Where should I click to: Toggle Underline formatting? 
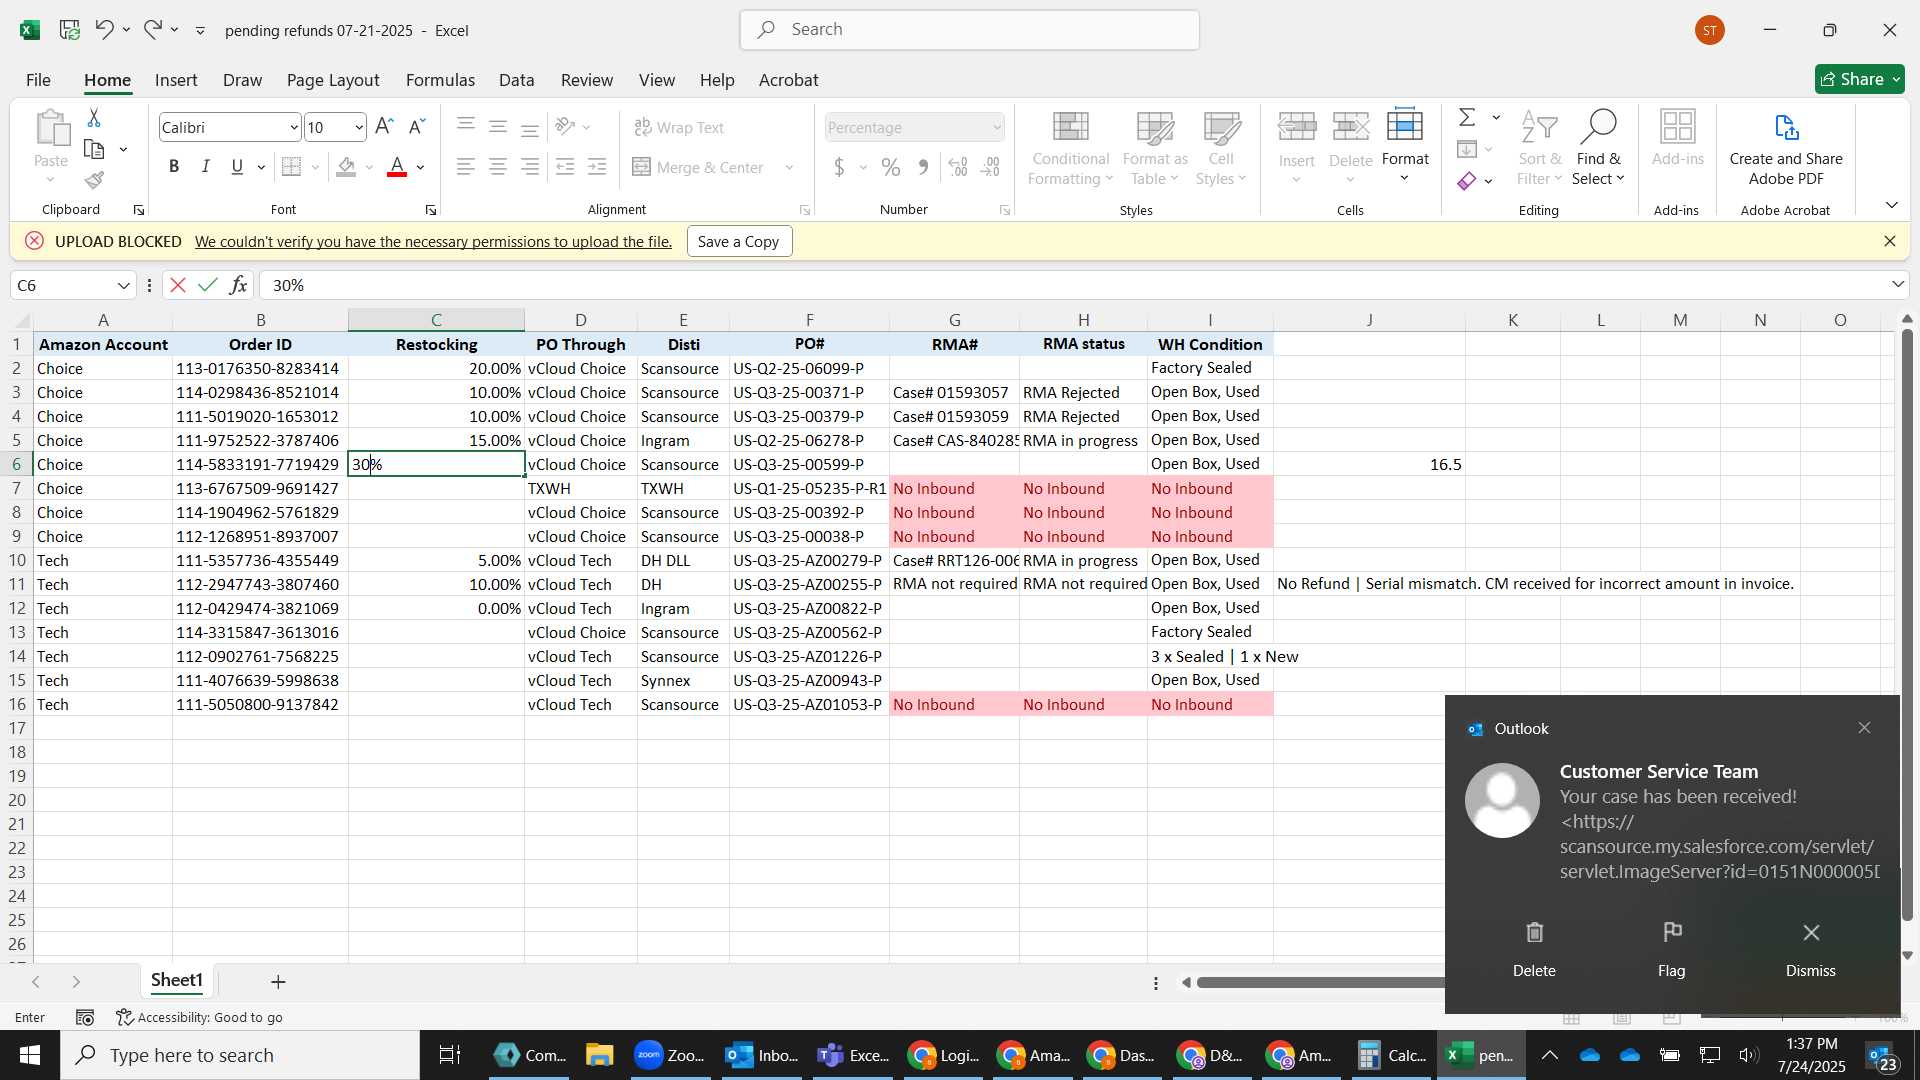click(237, 167)
